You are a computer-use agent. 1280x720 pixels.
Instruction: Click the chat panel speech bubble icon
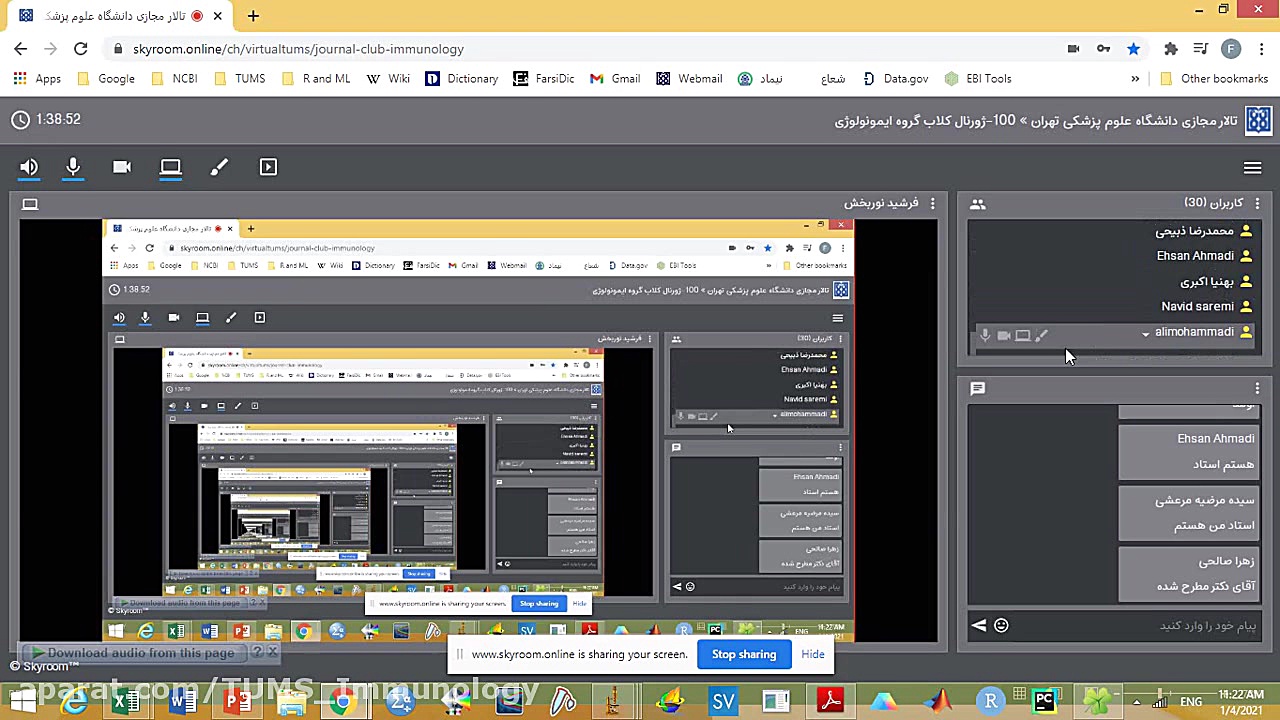pos(977,388)
